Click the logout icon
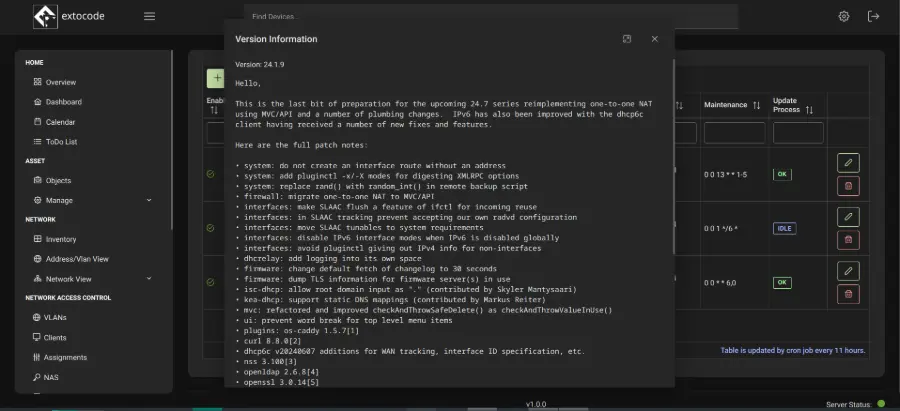 pyautogui.click(x=873, y=17)
